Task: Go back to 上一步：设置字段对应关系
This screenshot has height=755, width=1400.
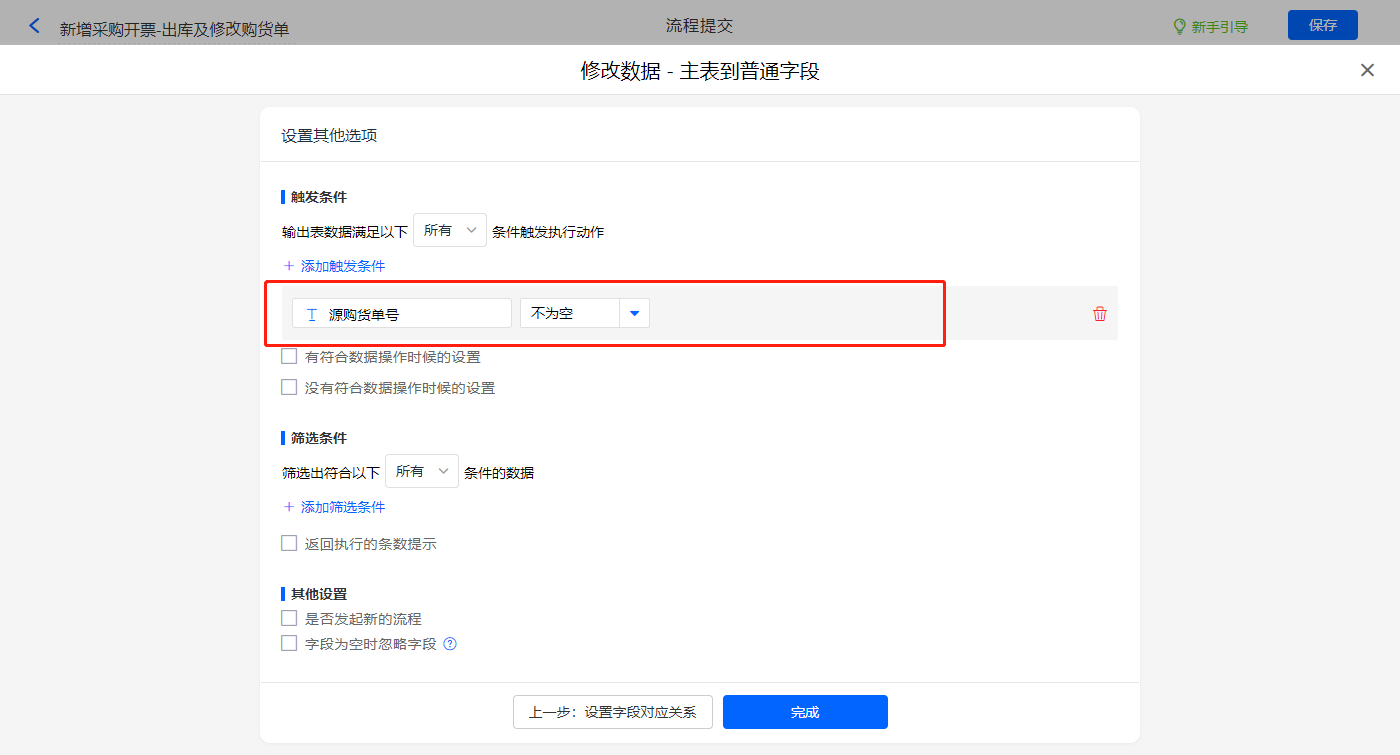Action: (x=612, y=712)
